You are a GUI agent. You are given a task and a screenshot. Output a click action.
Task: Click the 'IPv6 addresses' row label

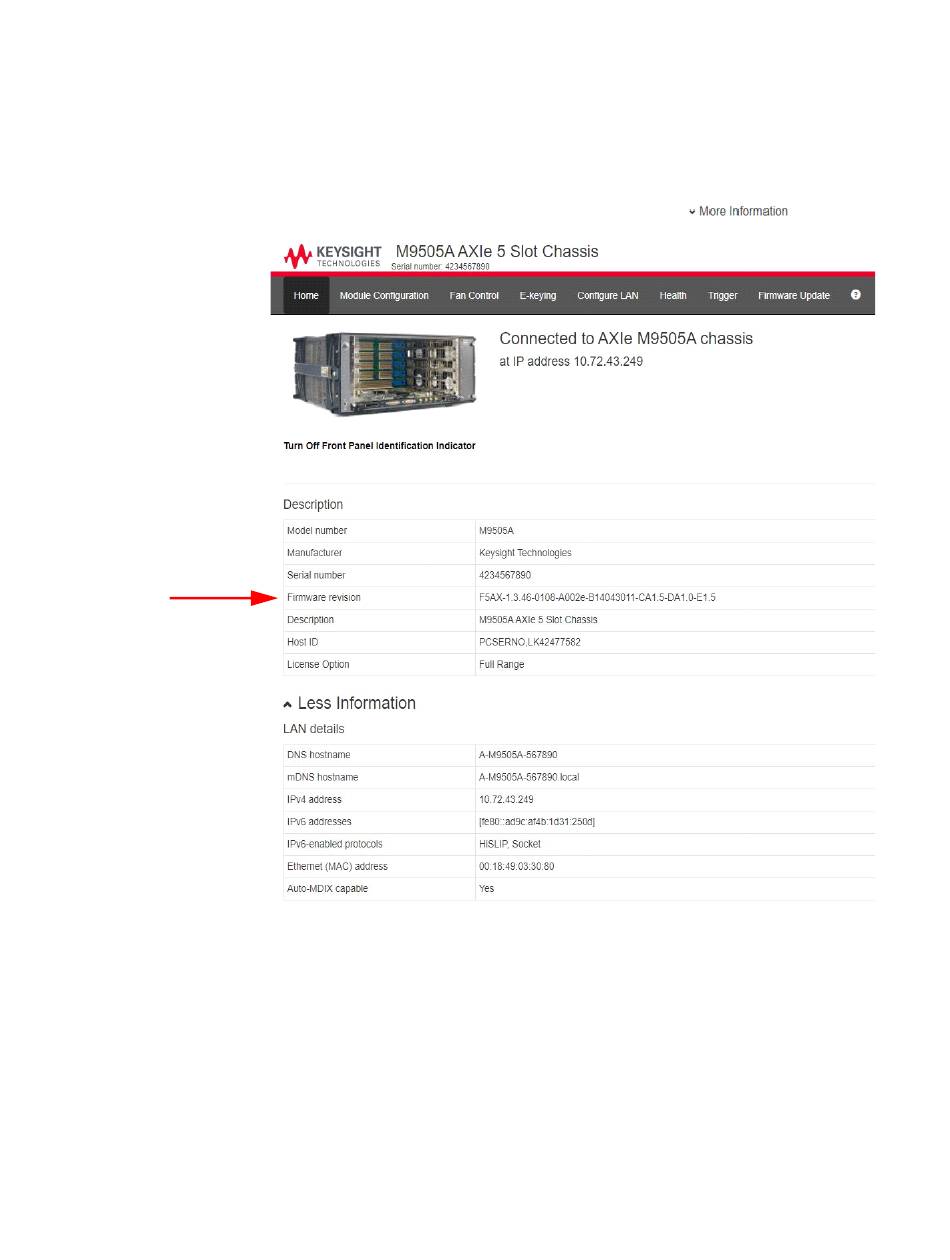point(320,822)
